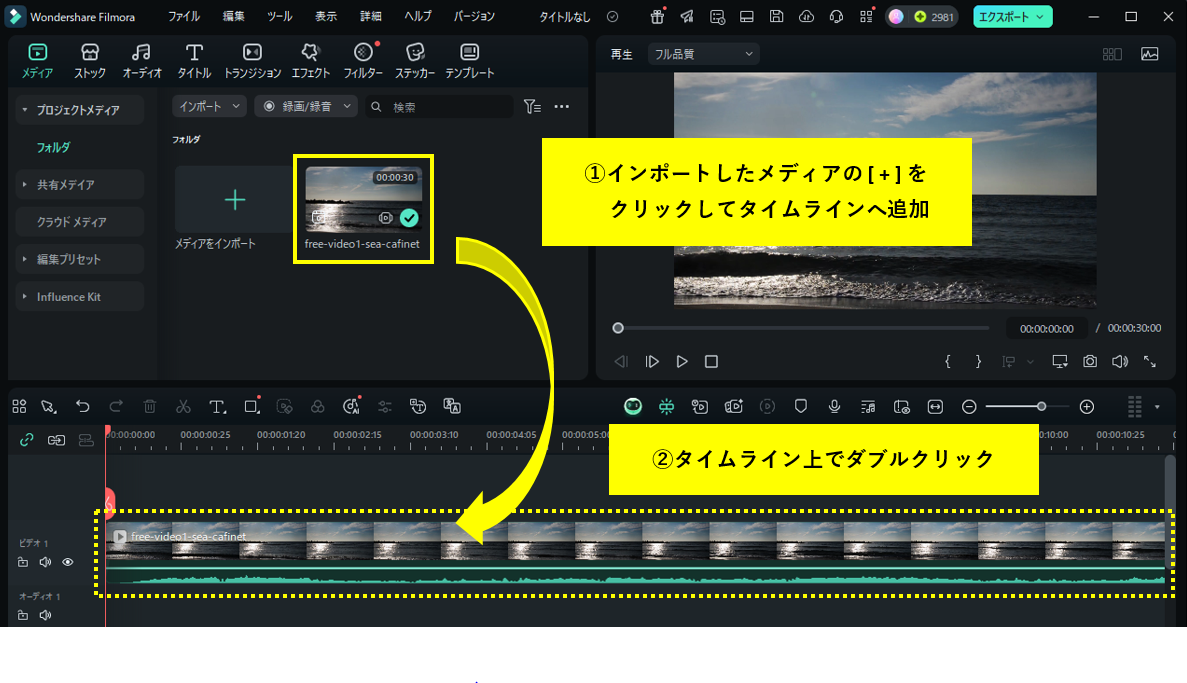
Task: Take a snapshot using the camera icon
Action: [x=1089, y=361]
